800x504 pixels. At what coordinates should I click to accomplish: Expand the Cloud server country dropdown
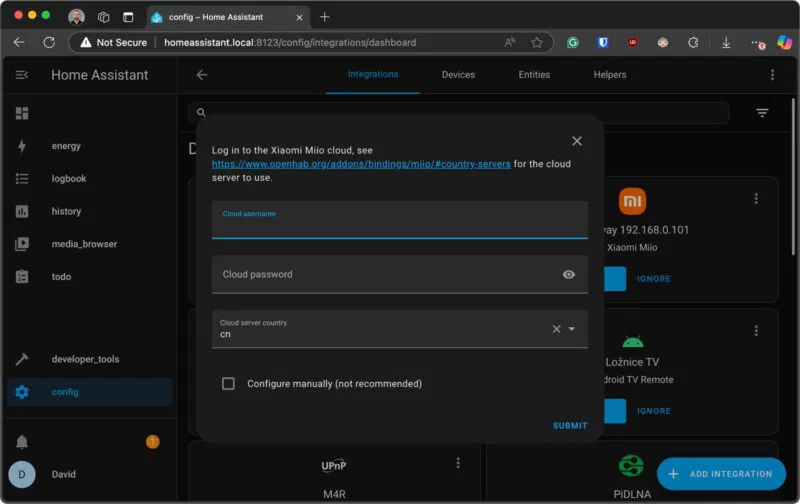tap(571, 329)
